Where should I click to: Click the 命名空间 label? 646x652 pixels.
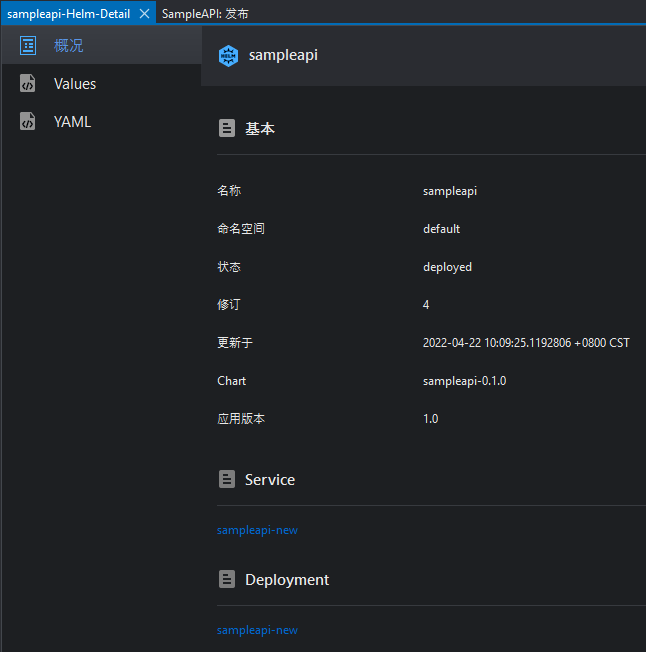pos(241,229)
